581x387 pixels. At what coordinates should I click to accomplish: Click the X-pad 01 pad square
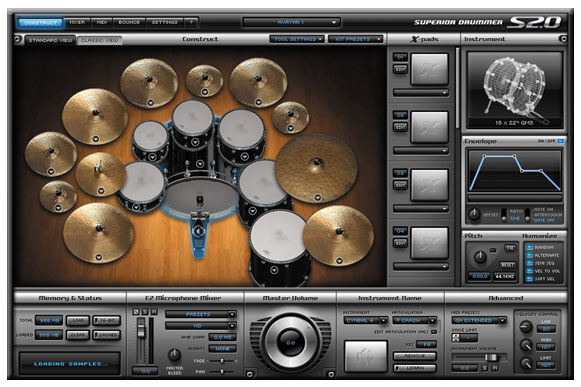point(429,69)
